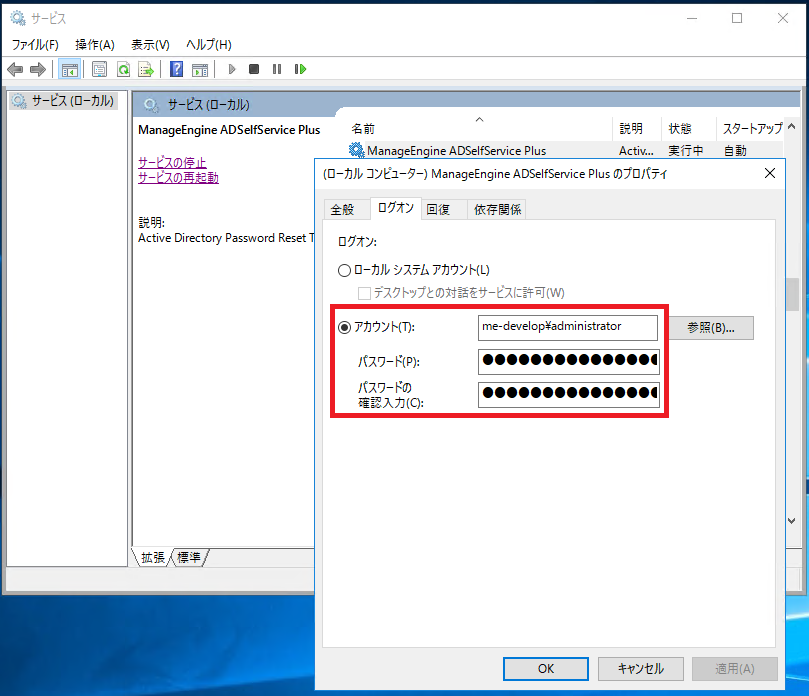
Task: Switch to the 依存関係 tab
Action: [497, 209]
